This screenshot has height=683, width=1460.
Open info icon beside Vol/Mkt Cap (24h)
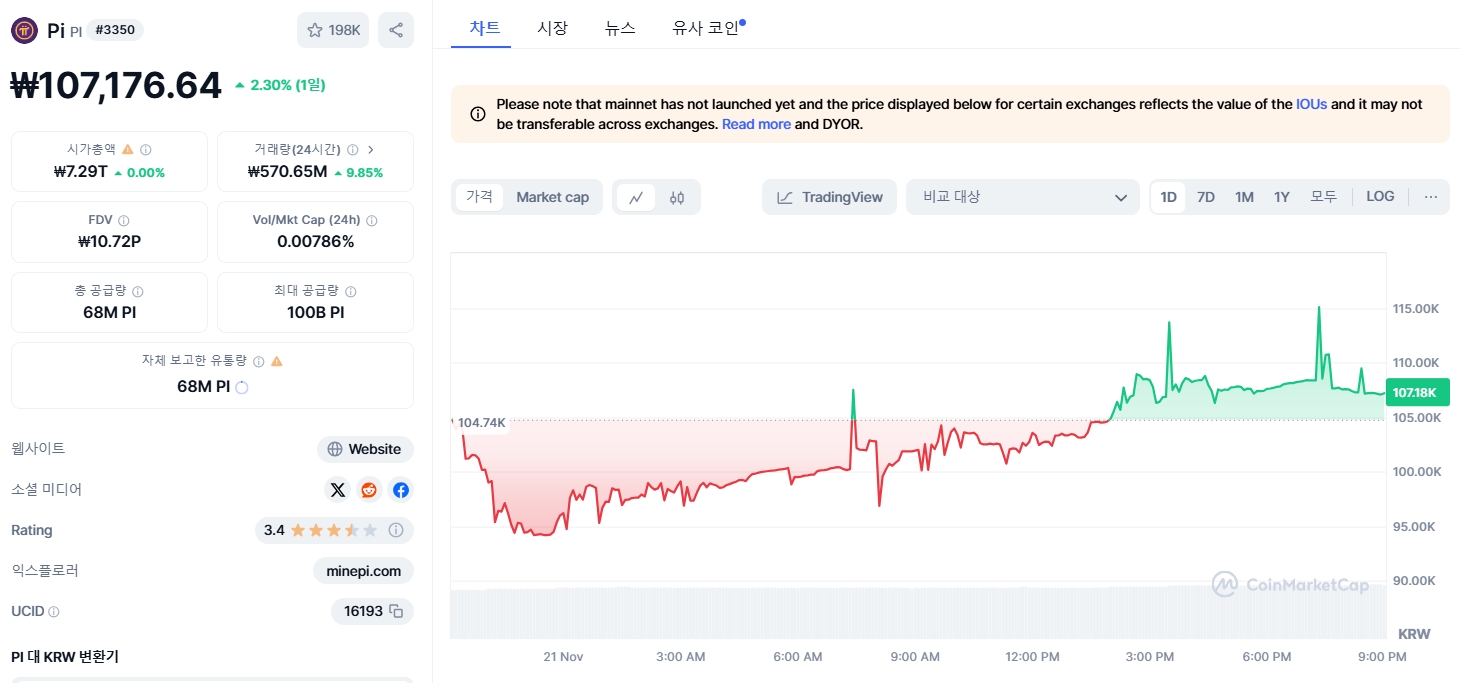[x=371, y=220]
